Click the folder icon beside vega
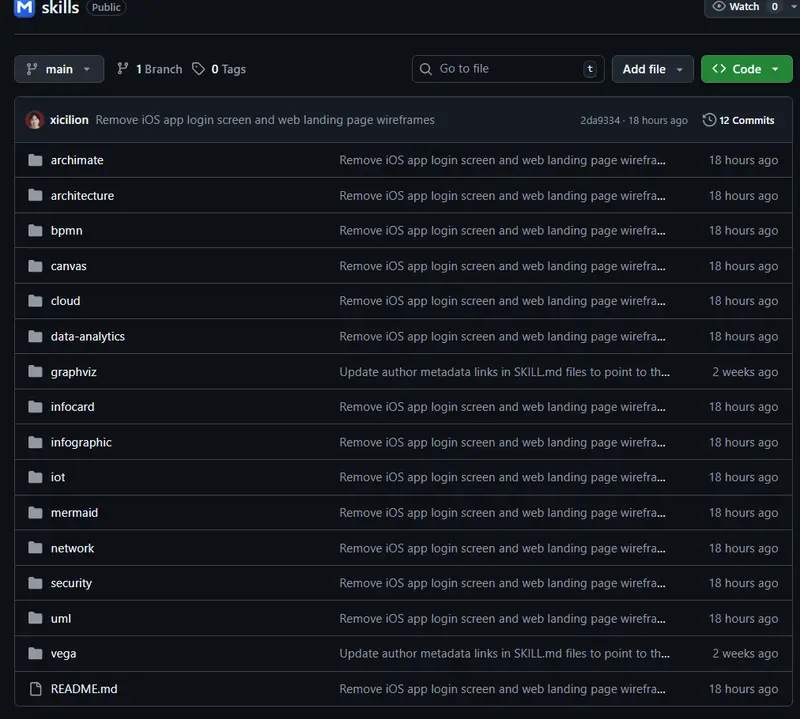 pyautogui.click(x=35, y=653)
